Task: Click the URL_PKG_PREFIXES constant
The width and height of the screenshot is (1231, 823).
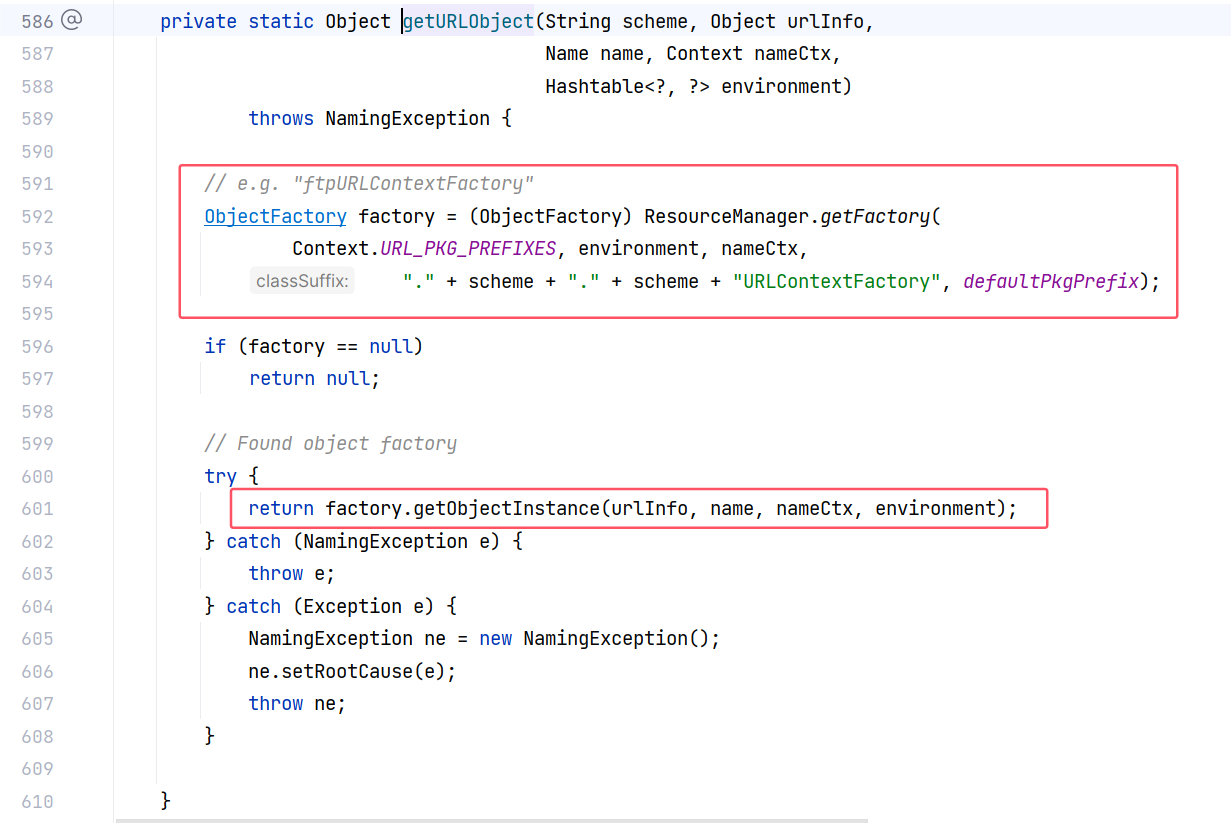Action: [467, 249]
